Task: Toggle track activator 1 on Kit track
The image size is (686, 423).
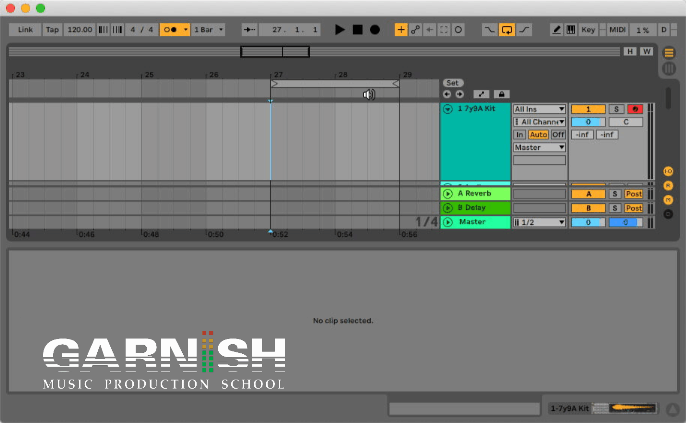Action: [588, 109]
